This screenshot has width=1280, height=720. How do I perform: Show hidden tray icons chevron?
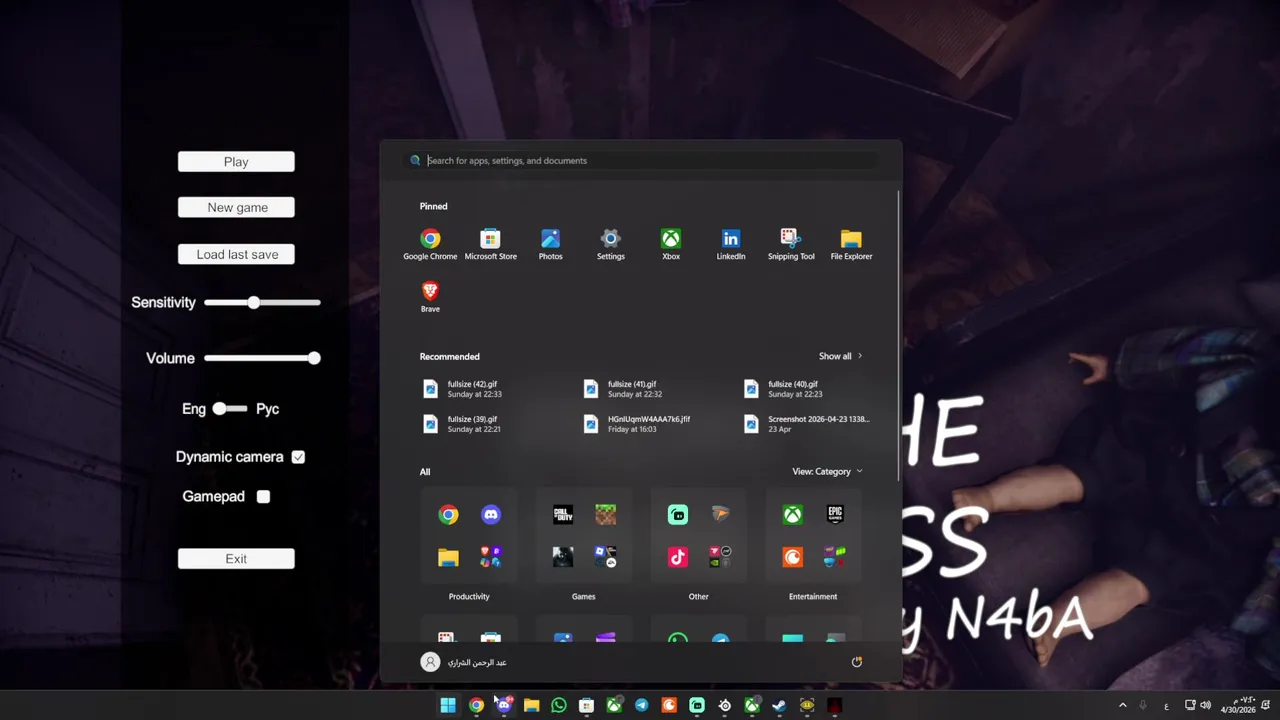1122,705
